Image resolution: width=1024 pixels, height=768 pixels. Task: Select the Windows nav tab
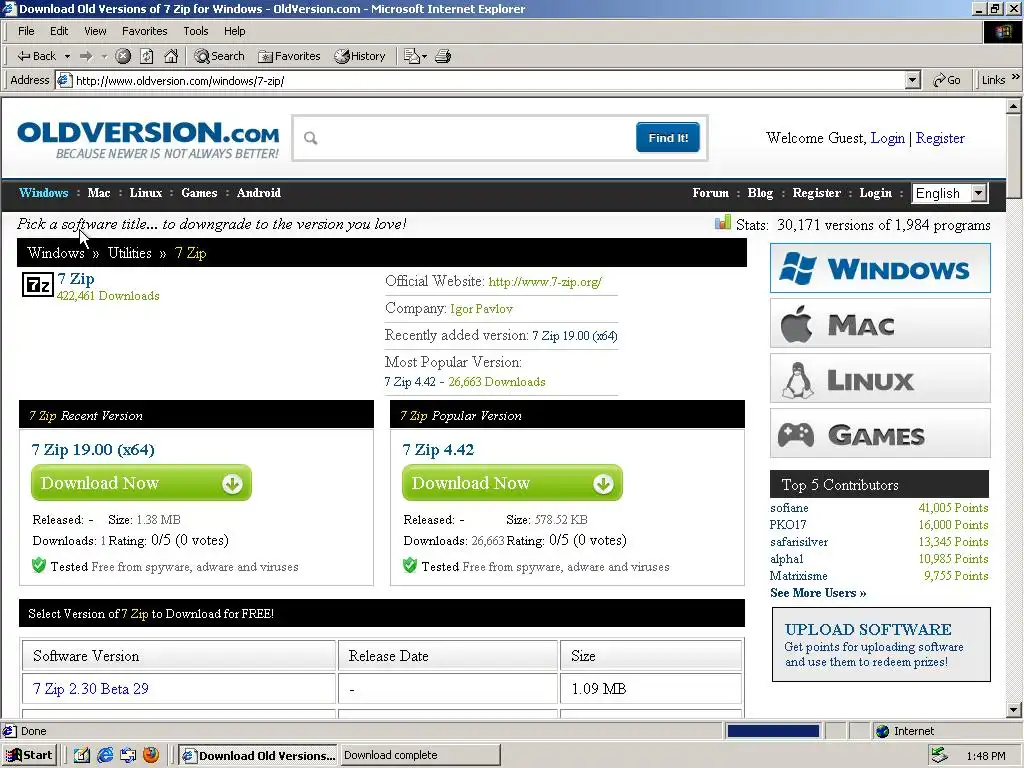coord(44,193)
